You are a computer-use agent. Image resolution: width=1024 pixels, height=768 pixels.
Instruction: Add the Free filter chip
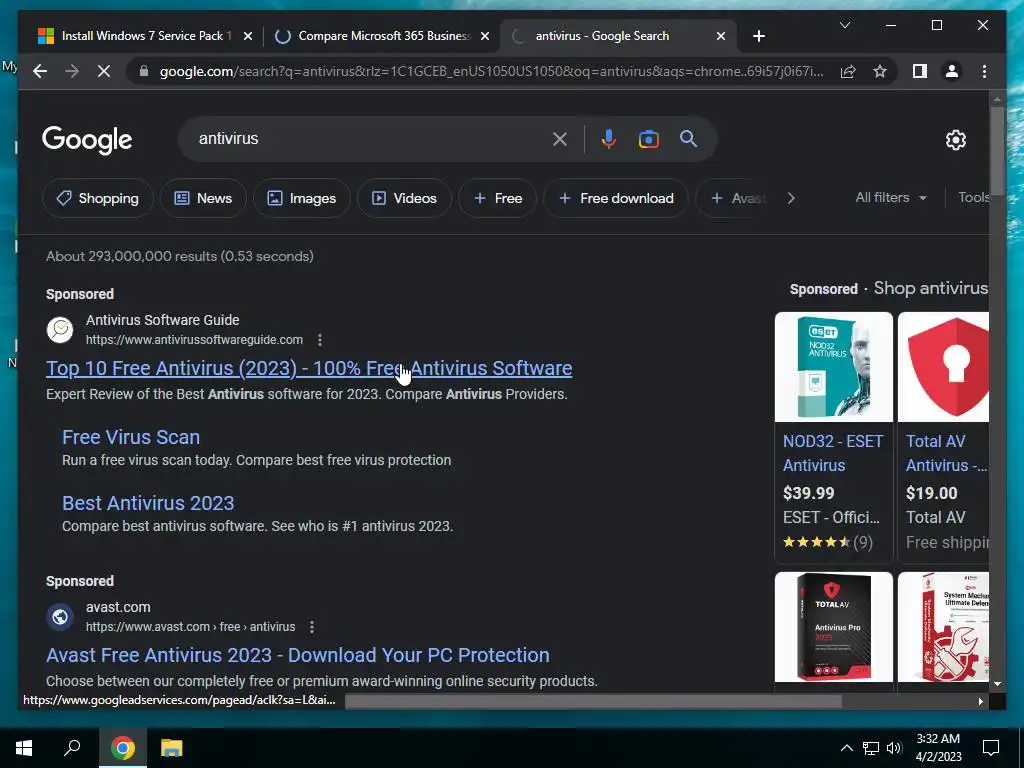498,198
